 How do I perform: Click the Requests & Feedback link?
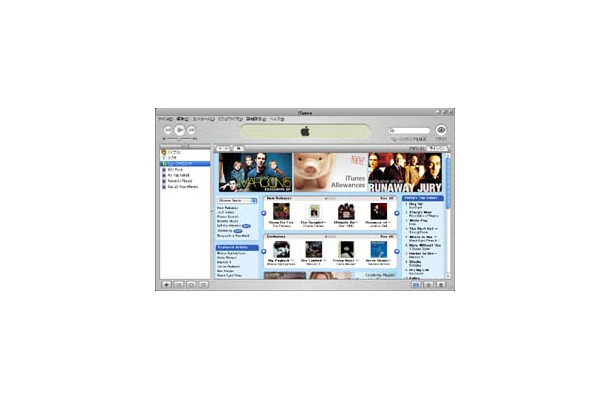pyautogui.click(x=233, y=236)
